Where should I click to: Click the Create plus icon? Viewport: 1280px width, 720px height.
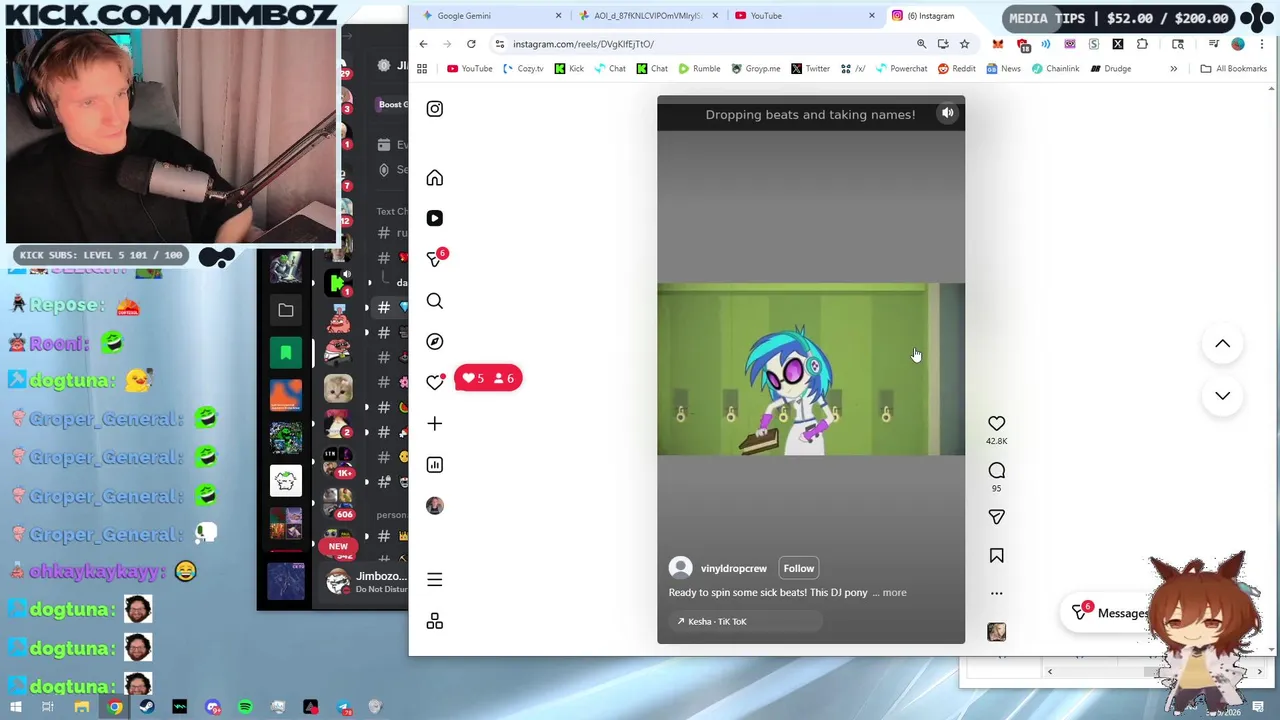(x=434, y=424)
